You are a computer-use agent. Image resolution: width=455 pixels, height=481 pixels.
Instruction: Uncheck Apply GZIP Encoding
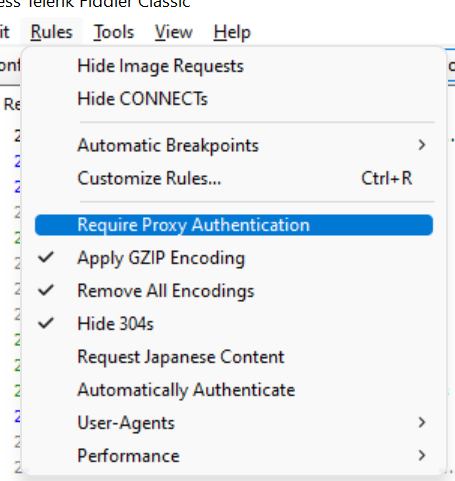click(234, 258)
